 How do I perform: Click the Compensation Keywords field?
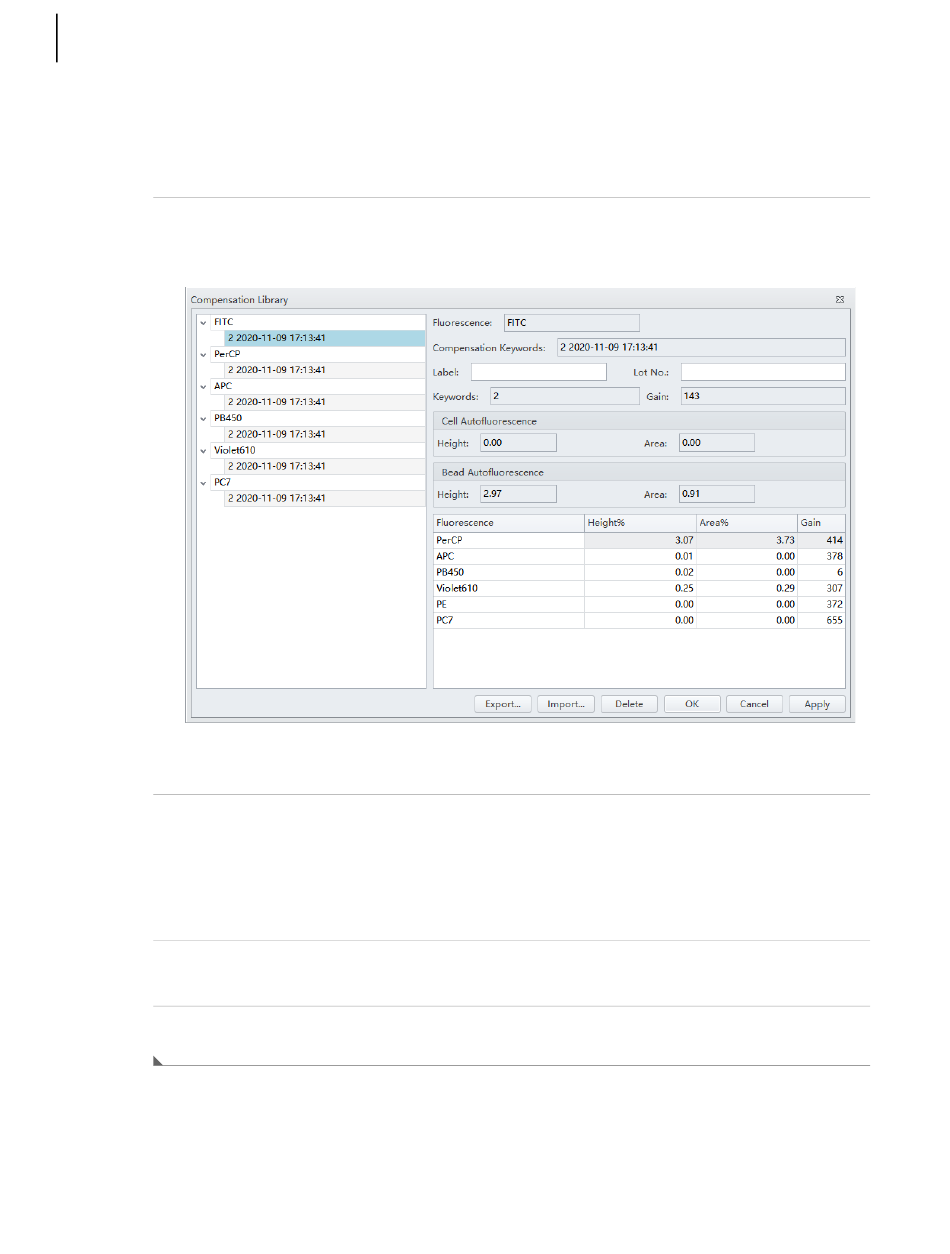[701, 347]
